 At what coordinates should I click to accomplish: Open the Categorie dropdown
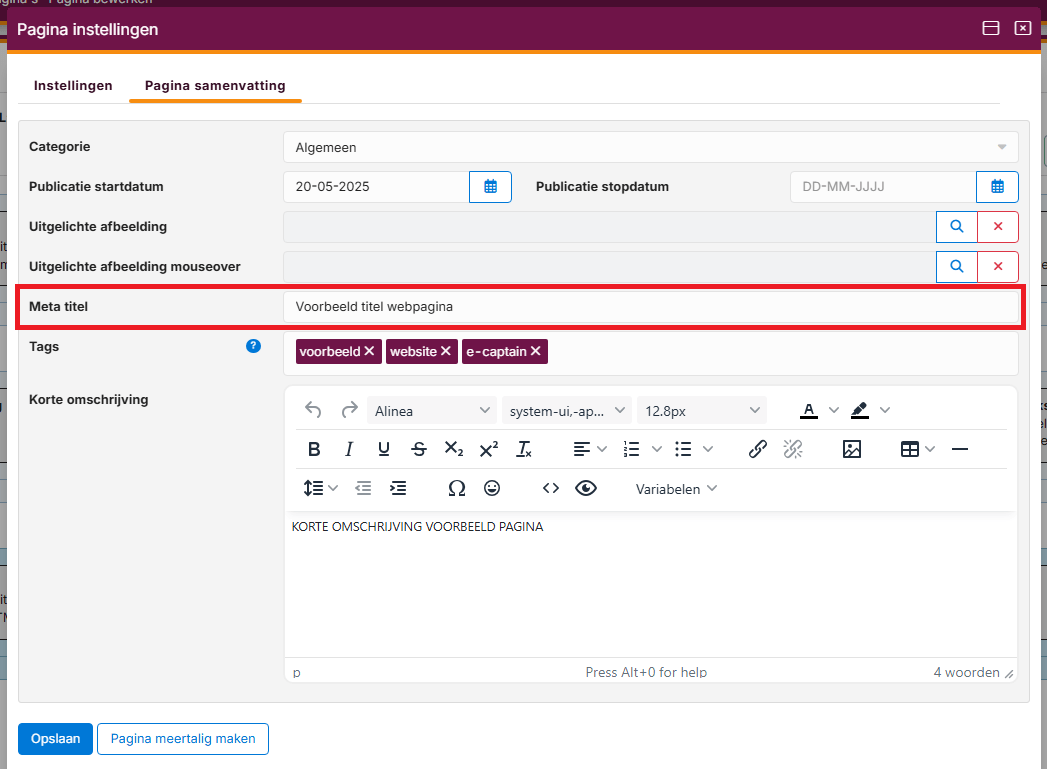click(650, 147)
